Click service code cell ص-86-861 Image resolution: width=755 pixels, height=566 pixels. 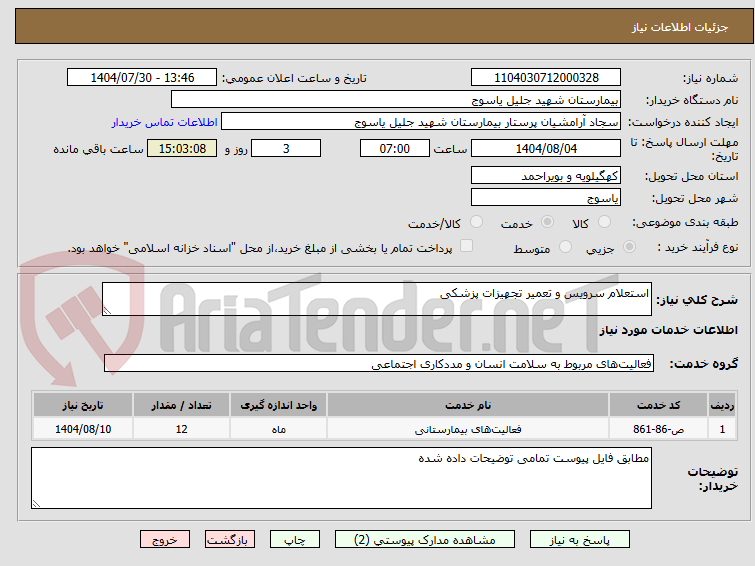point(658,429)
